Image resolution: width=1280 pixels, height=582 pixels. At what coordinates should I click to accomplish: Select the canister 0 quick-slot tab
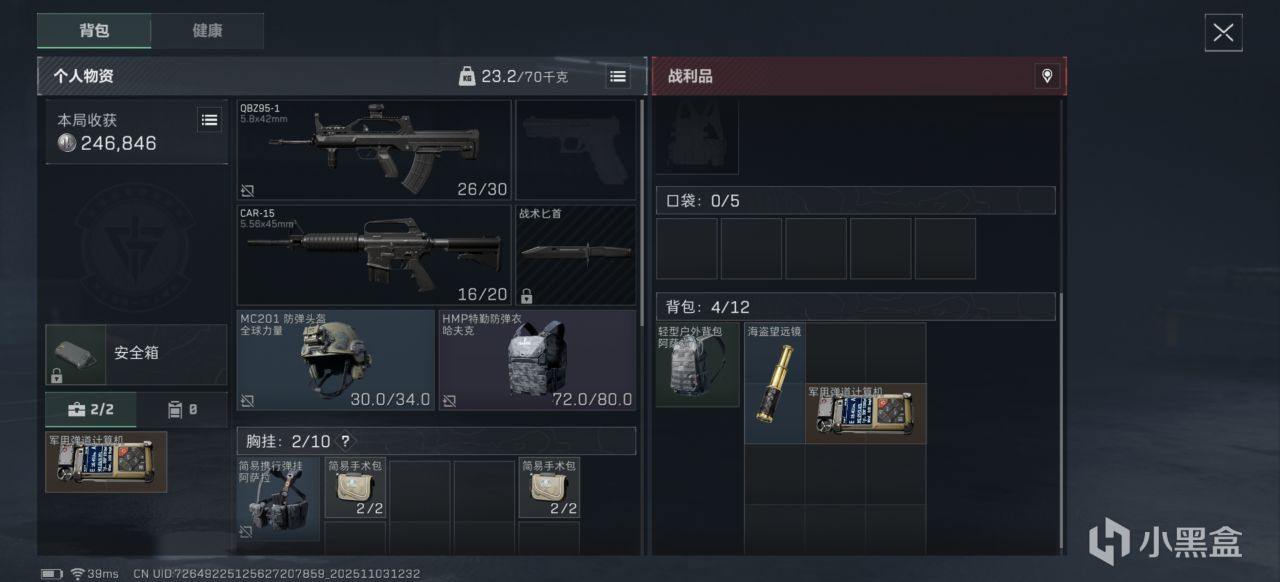182,409
